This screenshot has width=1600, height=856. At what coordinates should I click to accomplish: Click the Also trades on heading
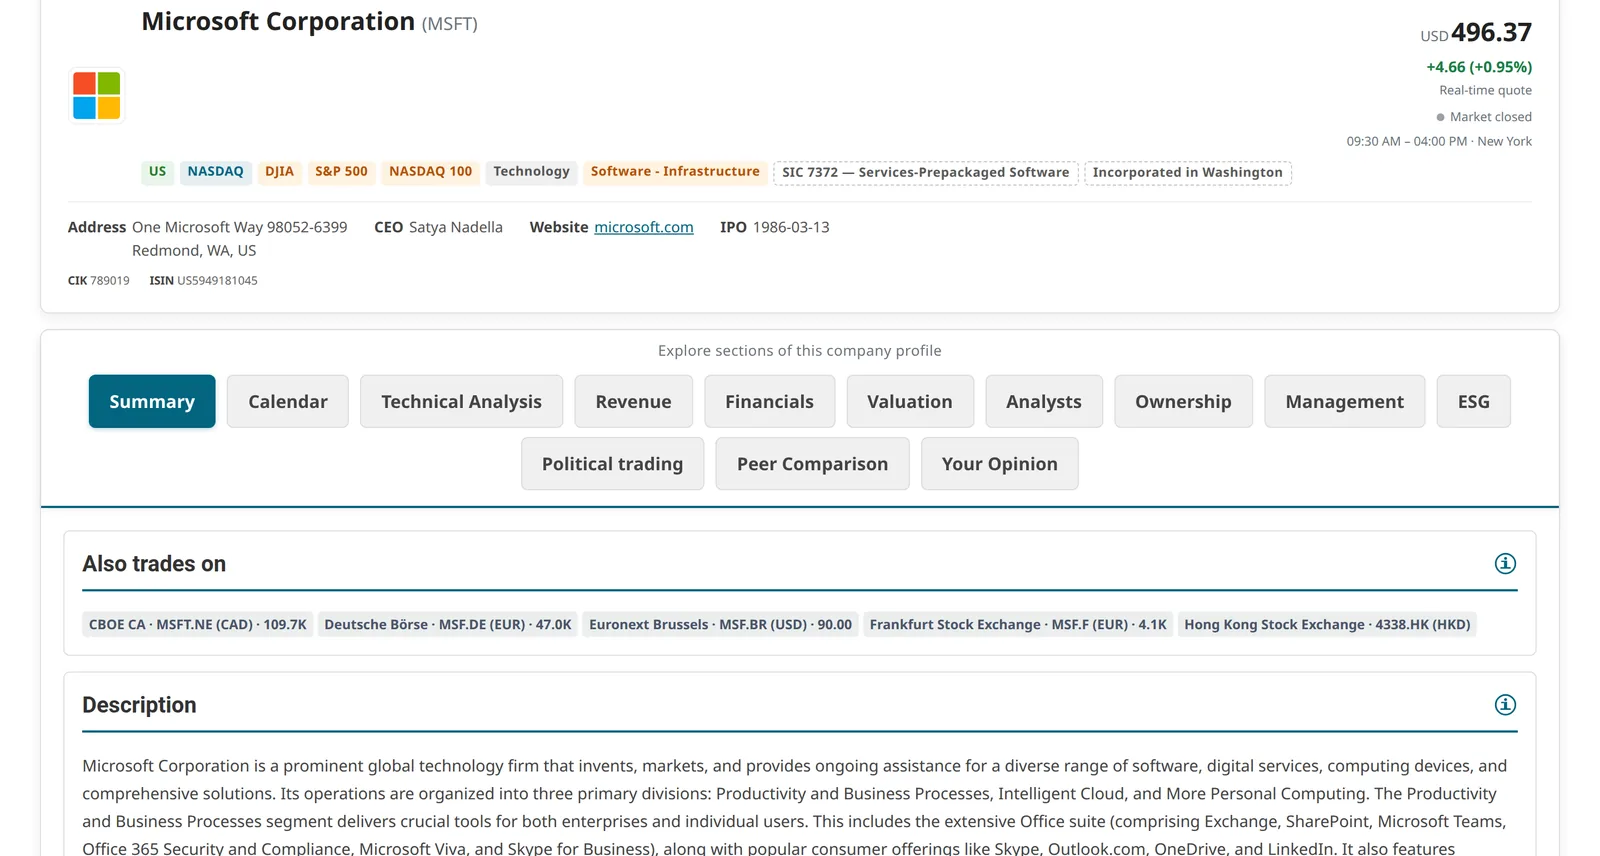(x=154, y=564)
